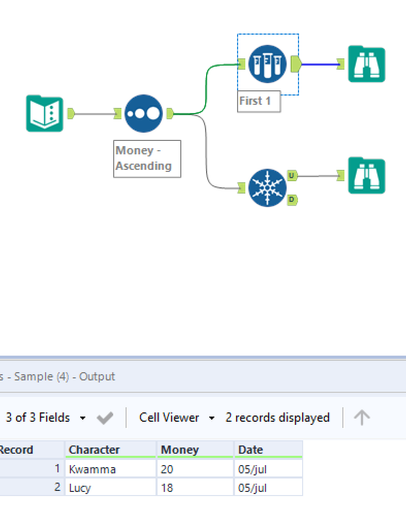
Task: Click the up arrow in results toolbar
Action: (362, 418)
